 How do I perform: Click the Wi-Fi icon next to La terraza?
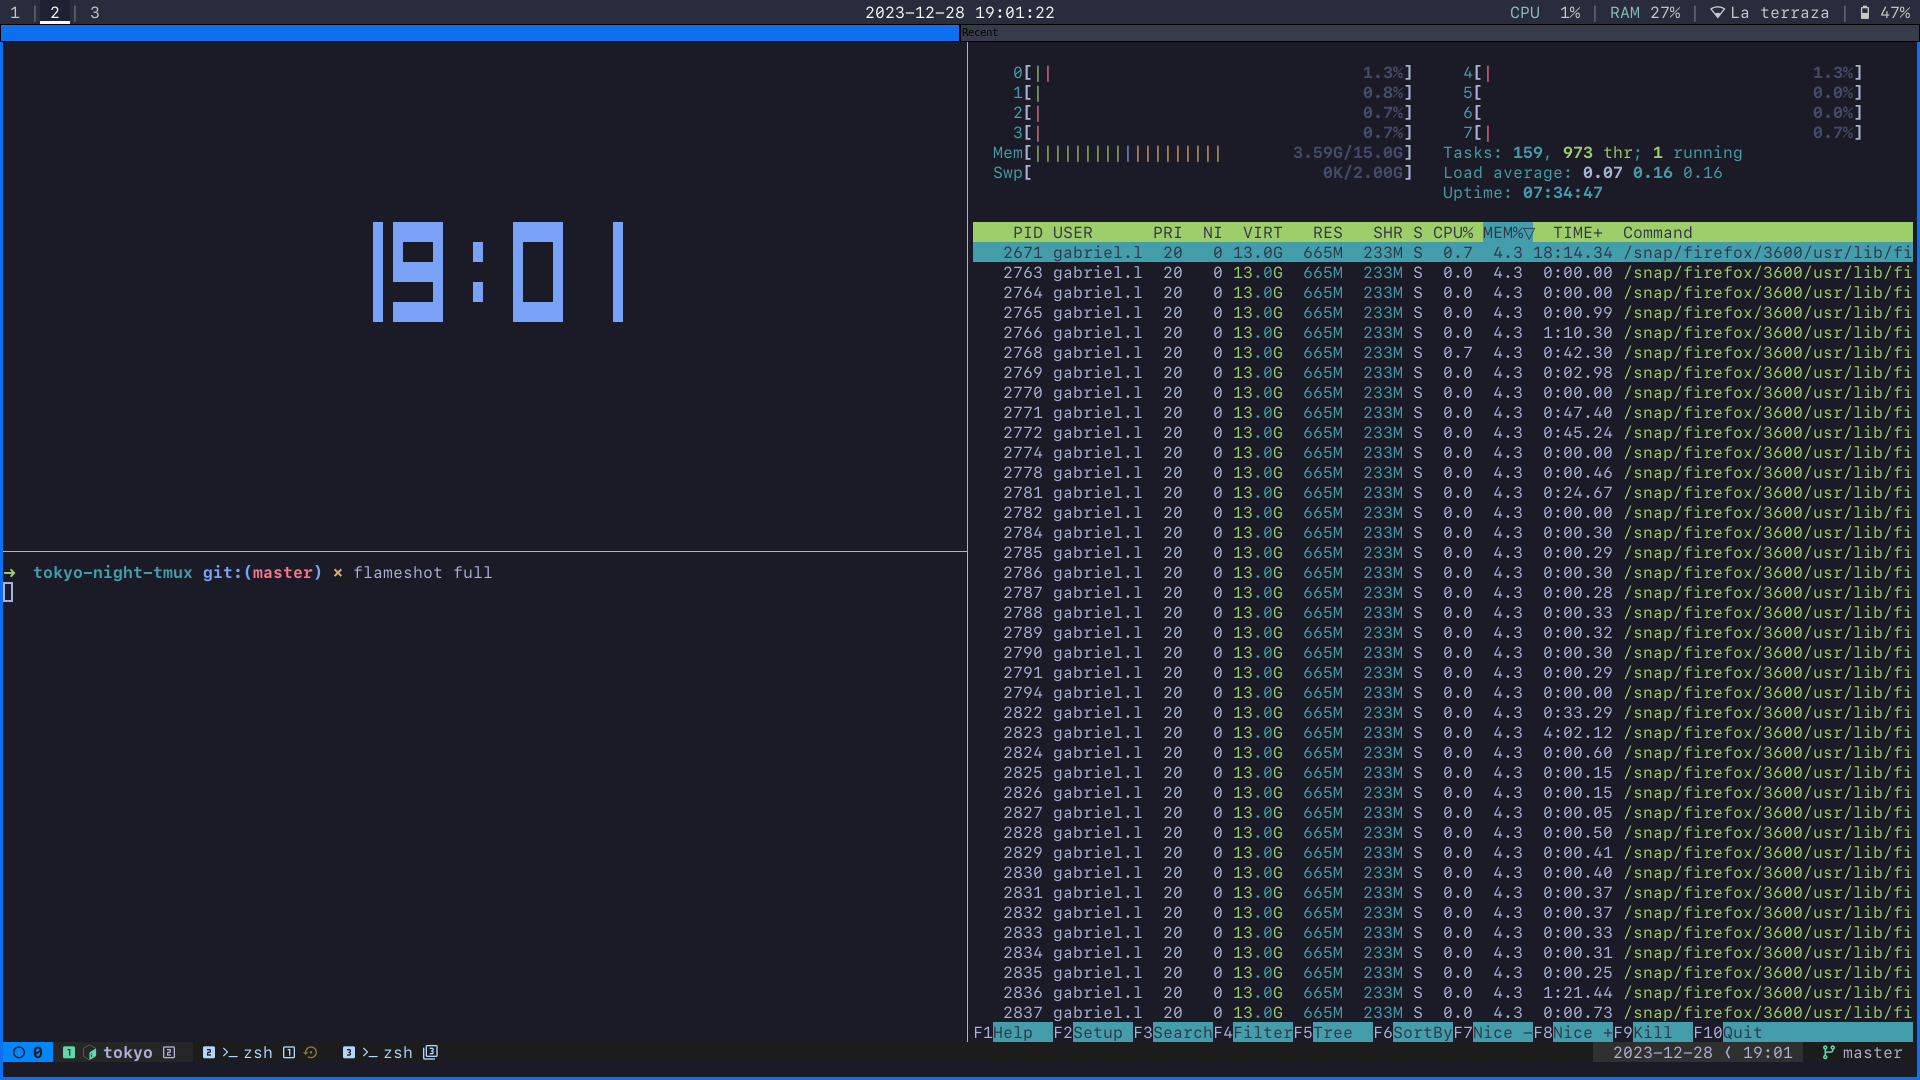click(x=1717, y=13)
